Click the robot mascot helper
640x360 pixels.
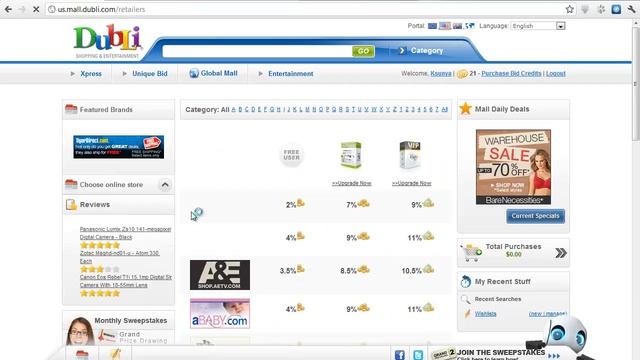565,337
